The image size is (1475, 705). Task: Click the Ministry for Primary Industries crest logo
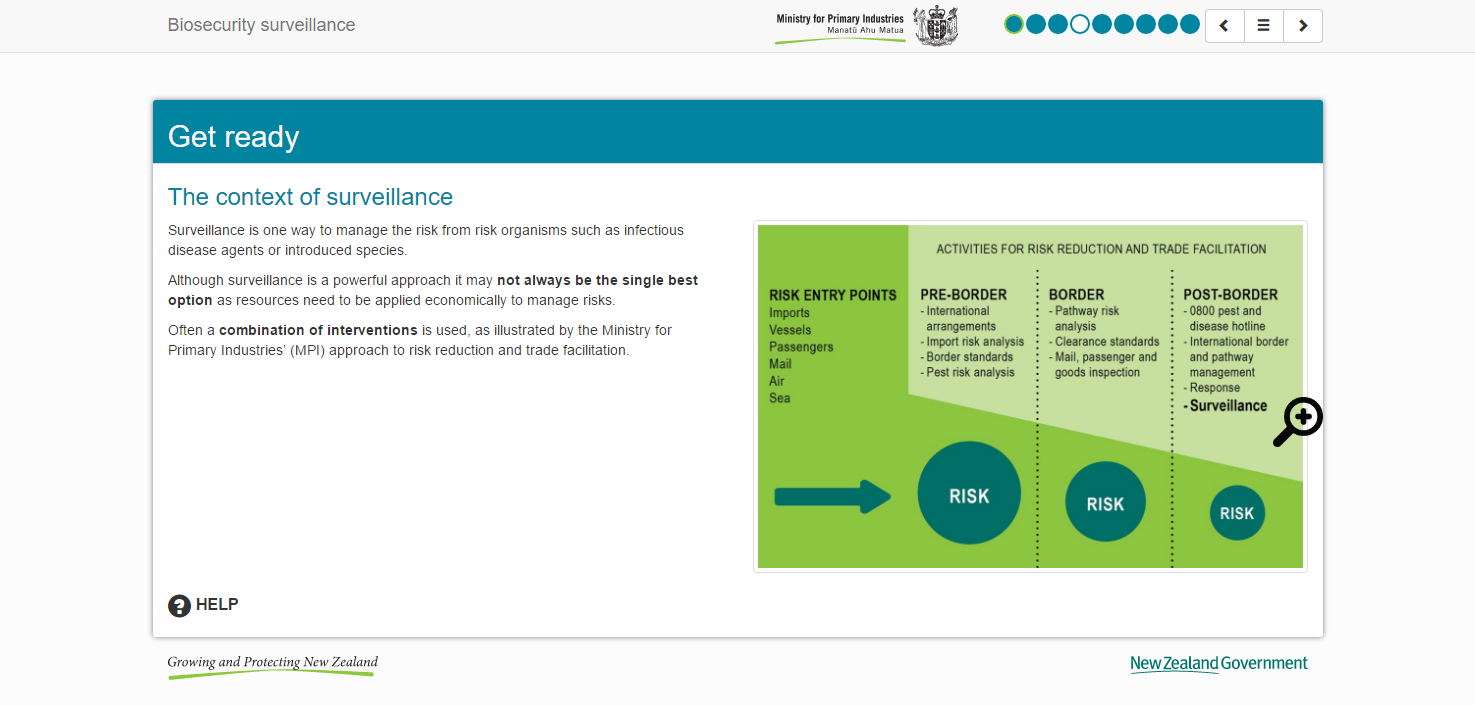click(x=936, y=26)
